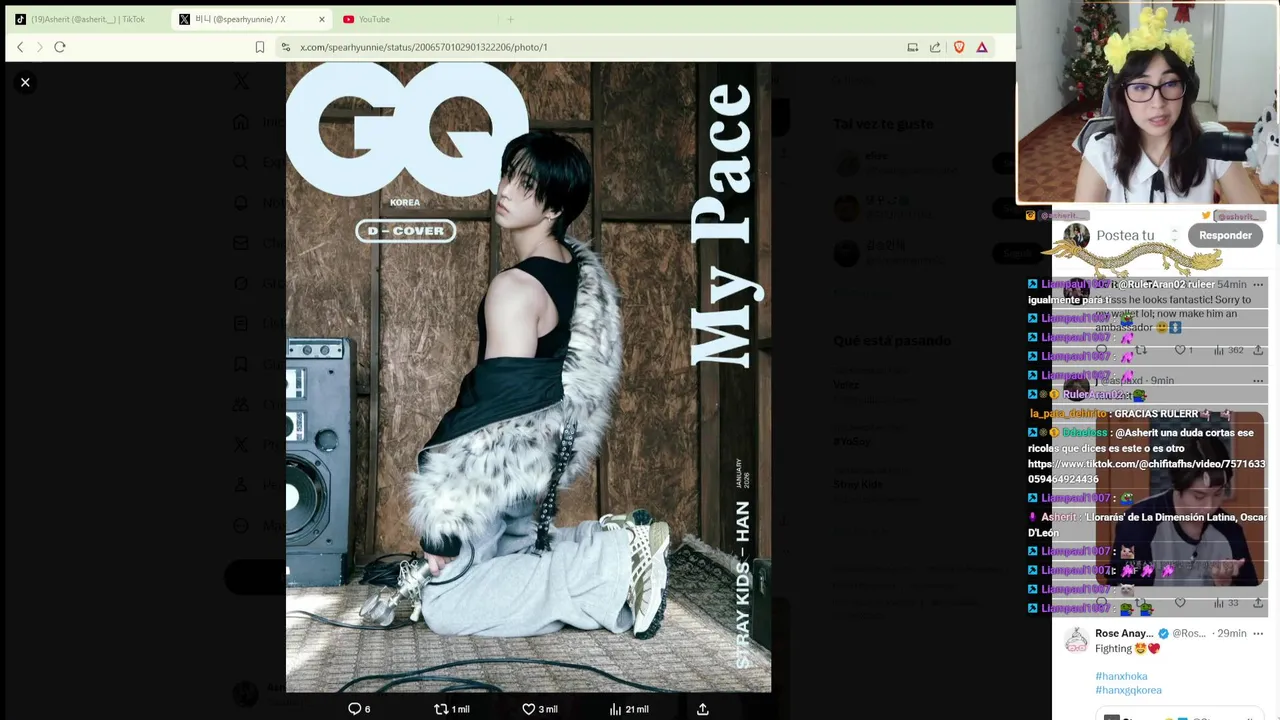The height and width of the screenshot is (720, 1280).
Task: Go back using the browser back arrow
Action: click(20, 47)
